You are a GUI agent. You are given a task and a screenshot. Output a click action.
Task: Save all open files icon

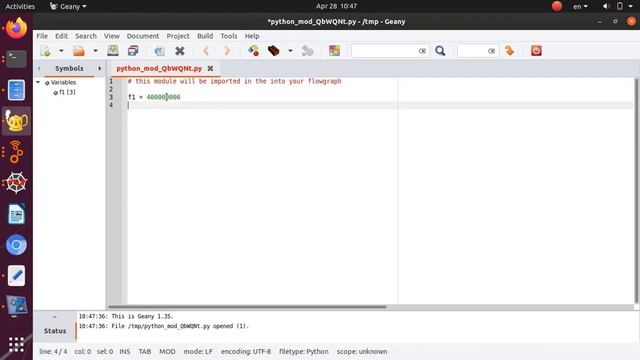[x=133, y=51]
